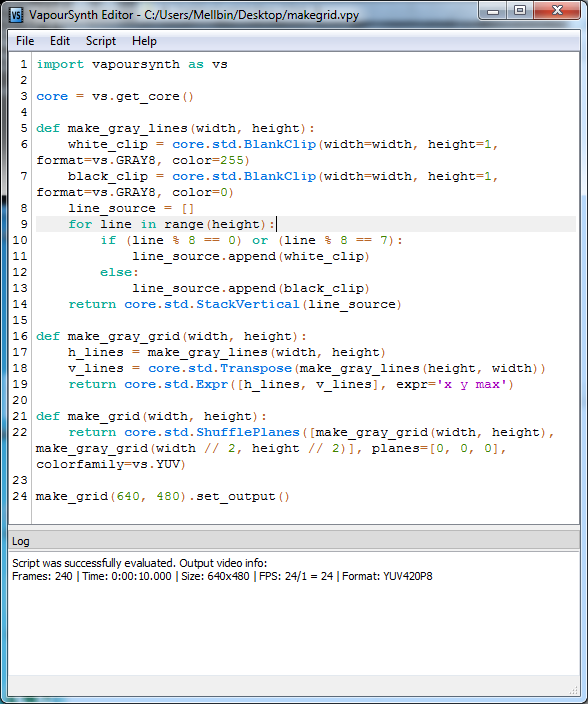Open the File menu
This screenshot has width=588, height=704.
pos(25,41)
